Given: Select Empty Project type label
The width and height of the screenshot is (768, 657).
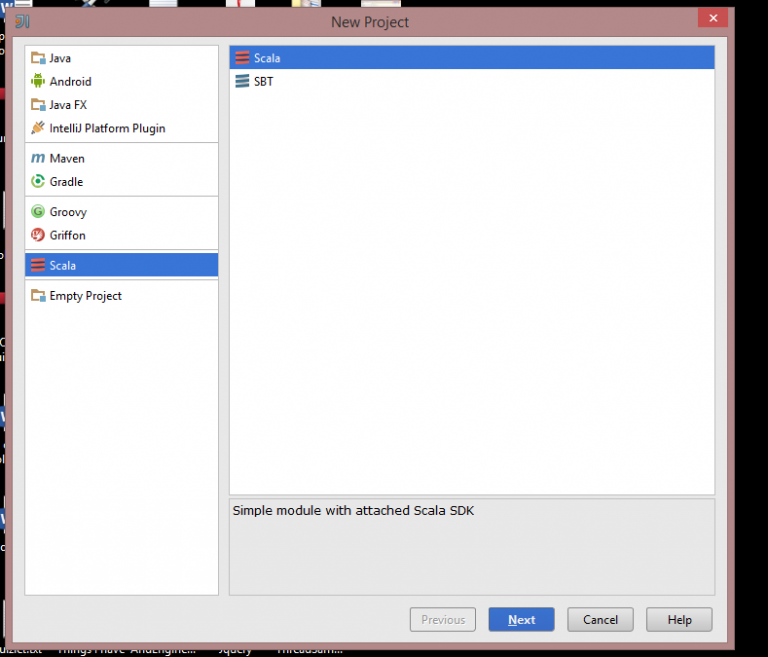Looking at the screenshot, I should [86, 296].
